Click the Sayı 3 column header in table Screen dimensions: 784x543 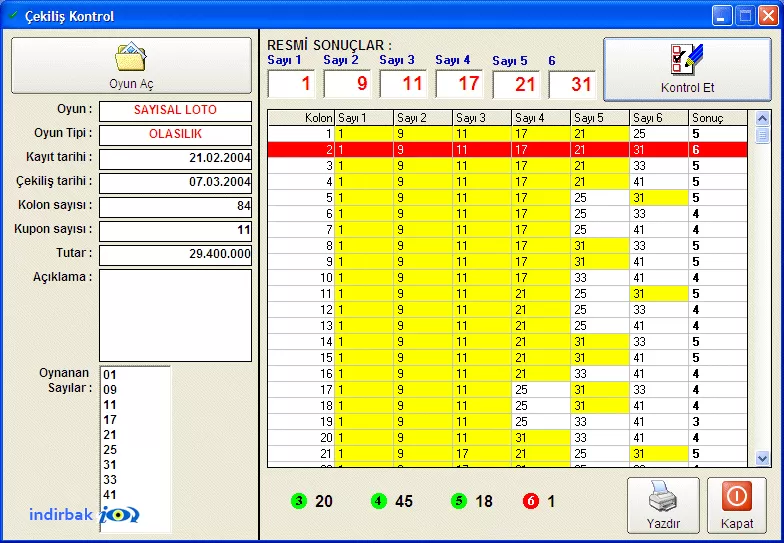482,118
